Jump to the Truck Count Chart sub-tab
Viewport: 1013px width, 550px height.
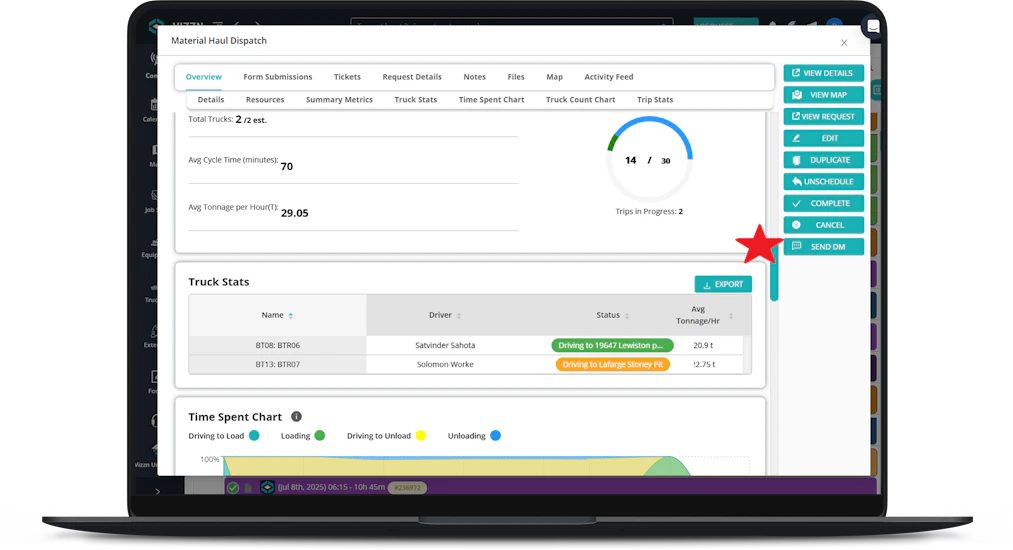coord(580,100)
